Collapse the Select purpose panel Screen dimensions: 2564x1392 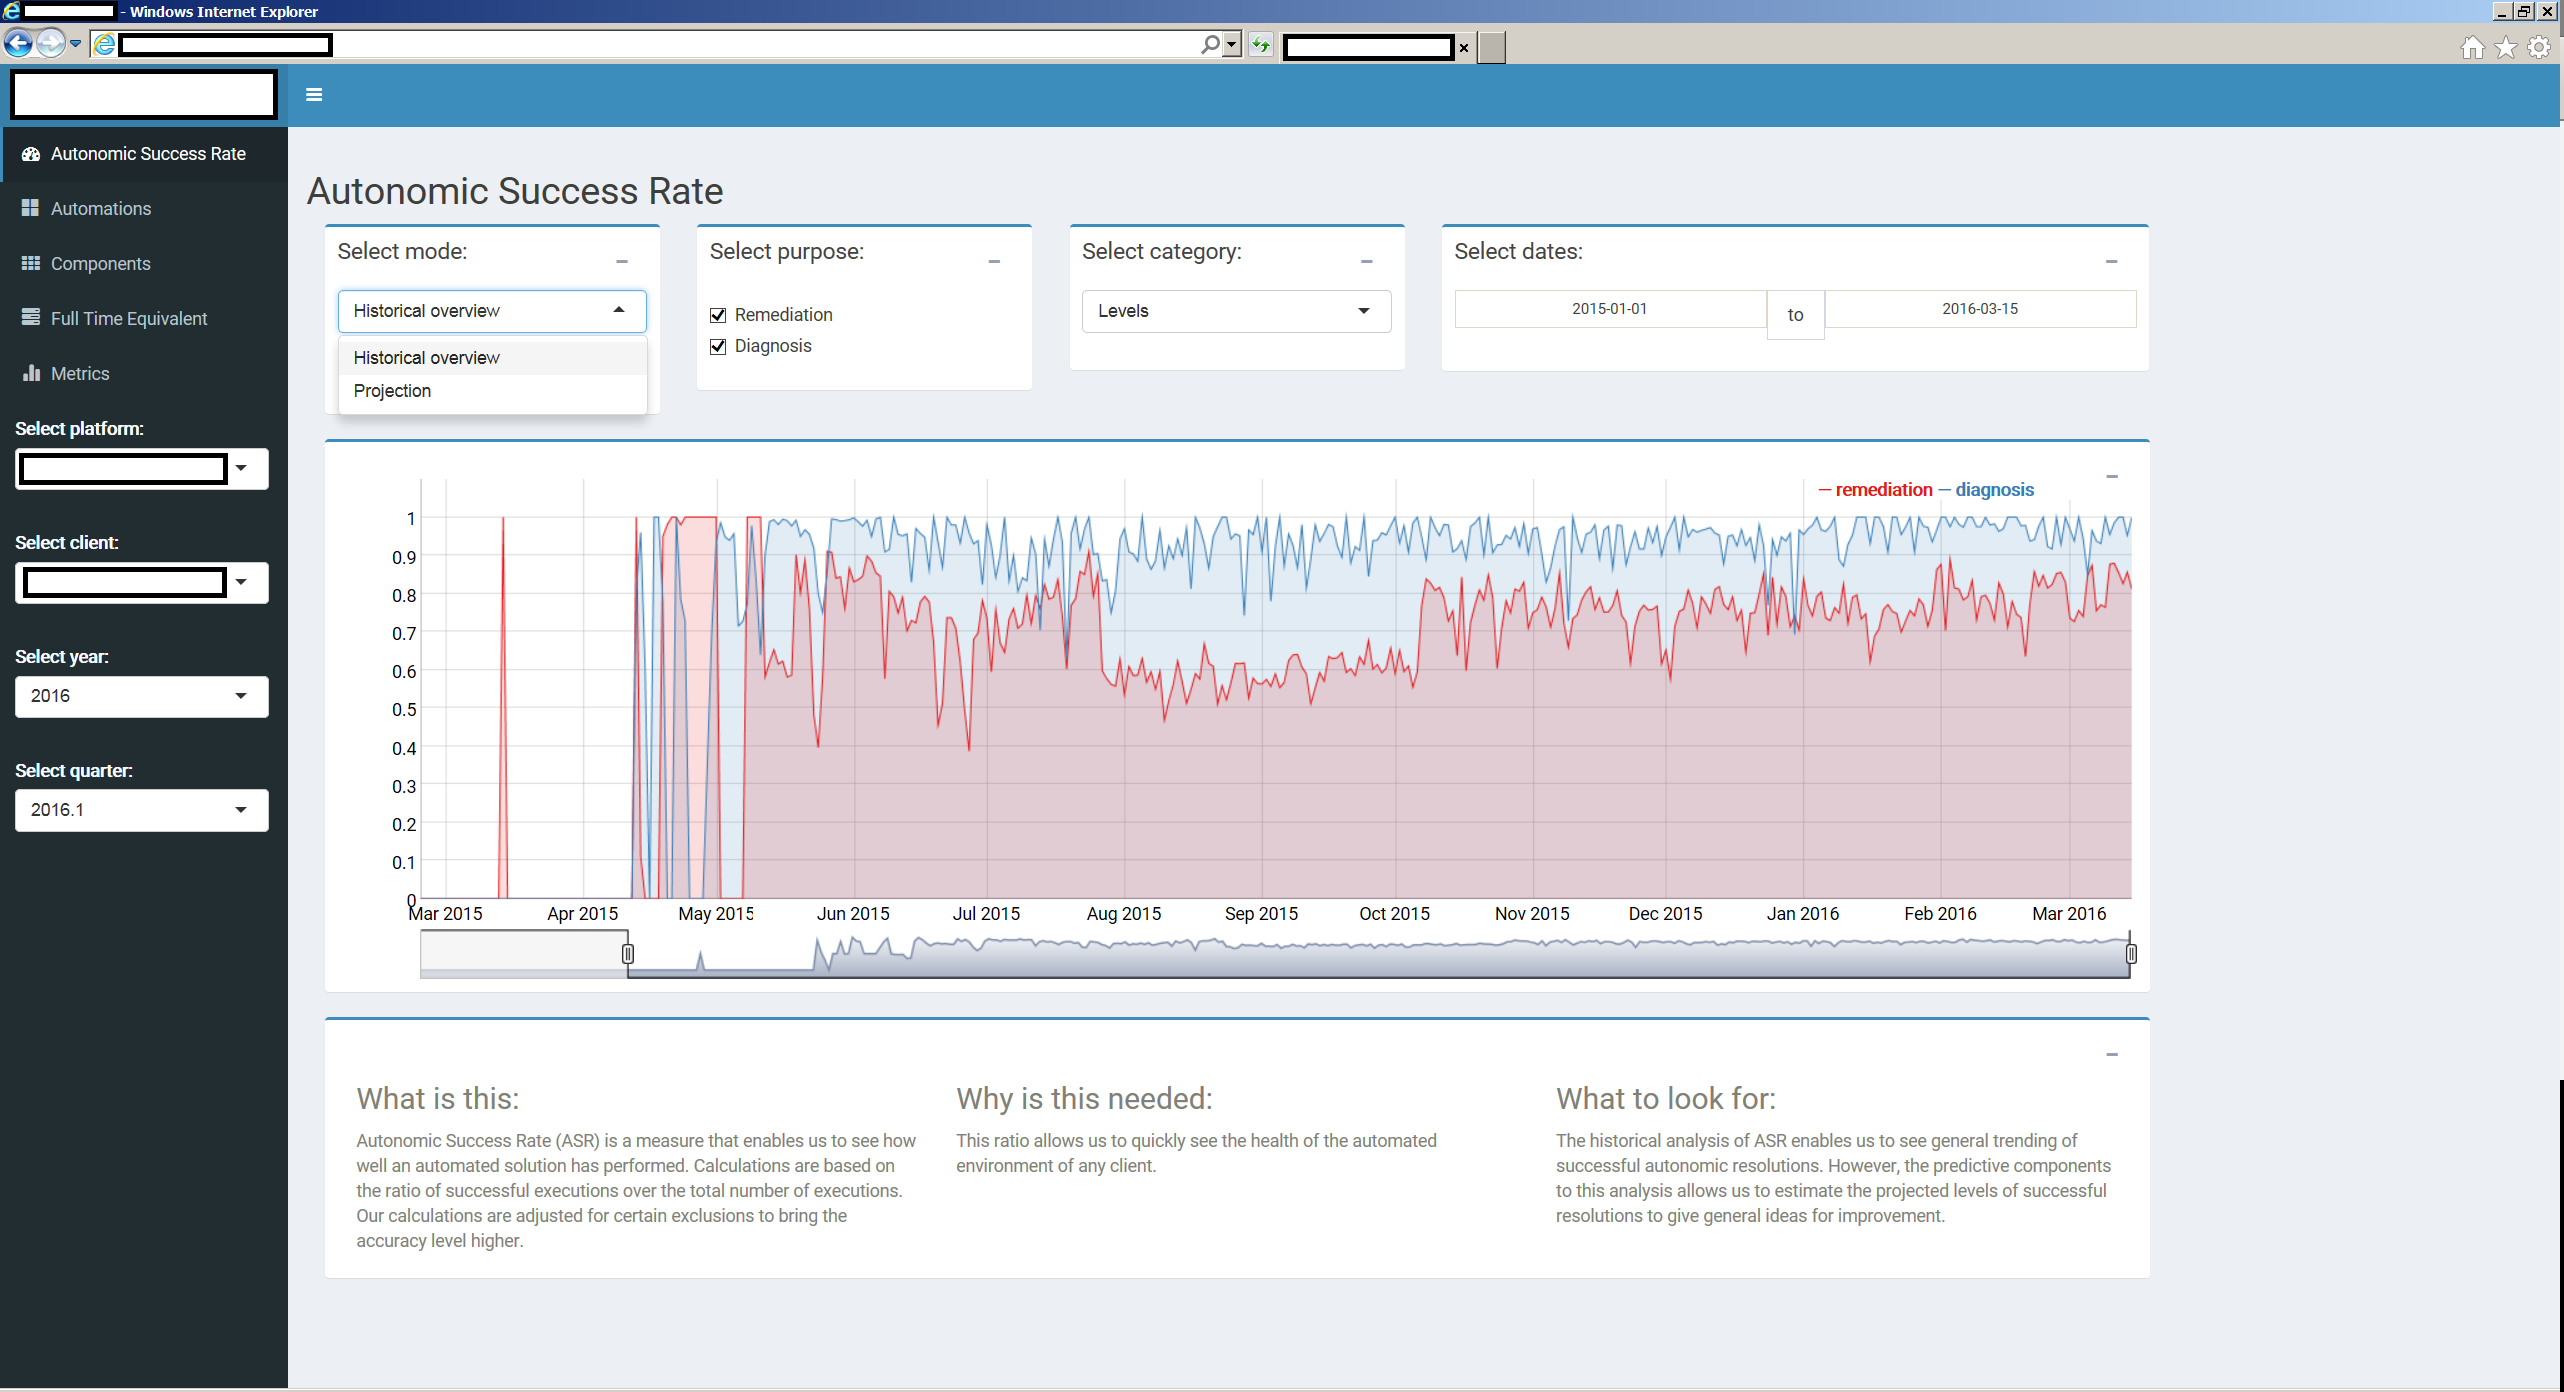994,261
